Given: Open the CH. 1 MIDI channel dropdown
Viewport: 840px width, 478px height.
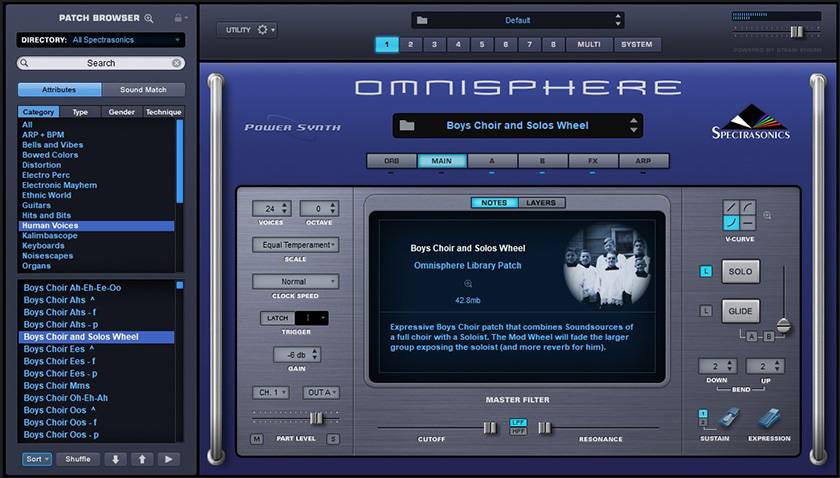Looking at the screenshot, I should 271,393.
